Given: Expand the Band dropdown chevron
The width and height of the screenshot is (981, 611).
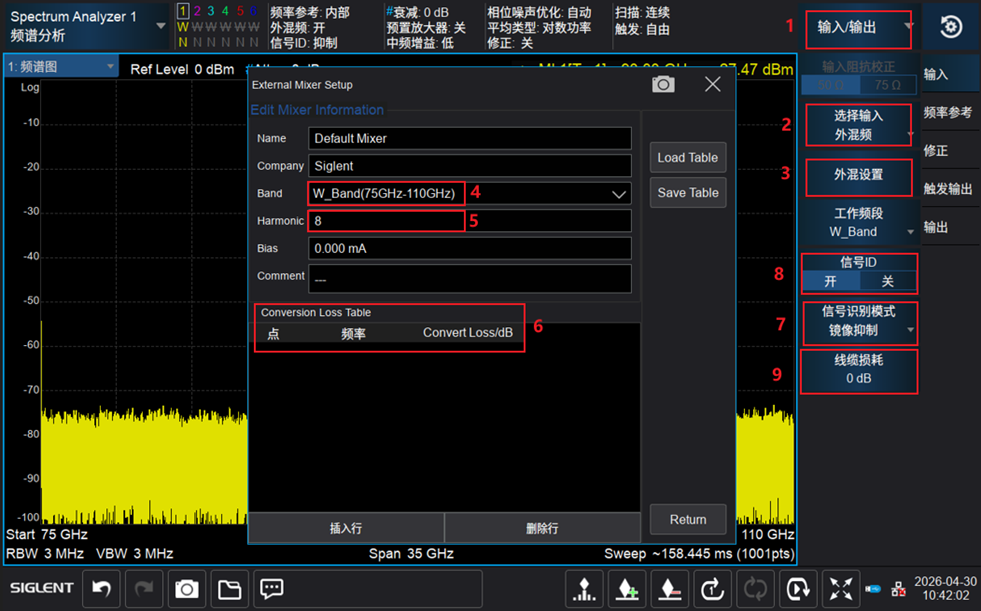Looking at the screenshot, I should pyautogui.click(x=619, y=194).
